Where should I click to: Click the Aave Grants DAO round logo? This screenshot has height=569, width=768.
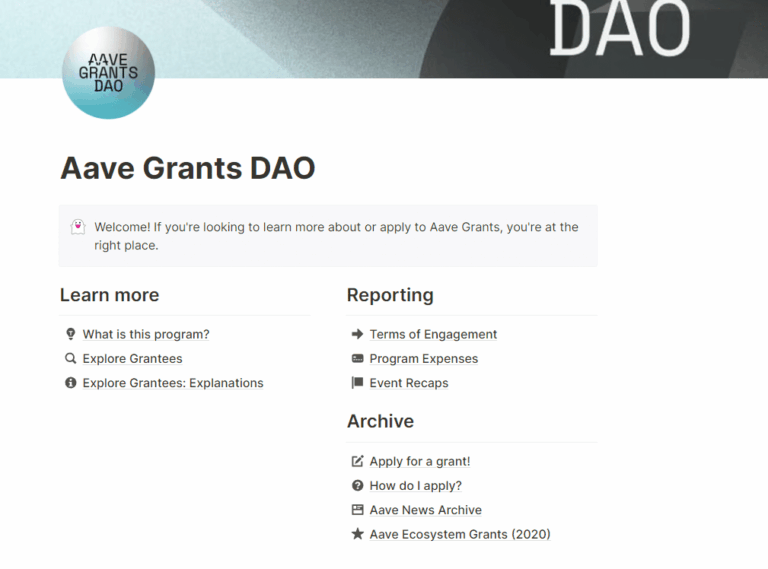point(108,72)
